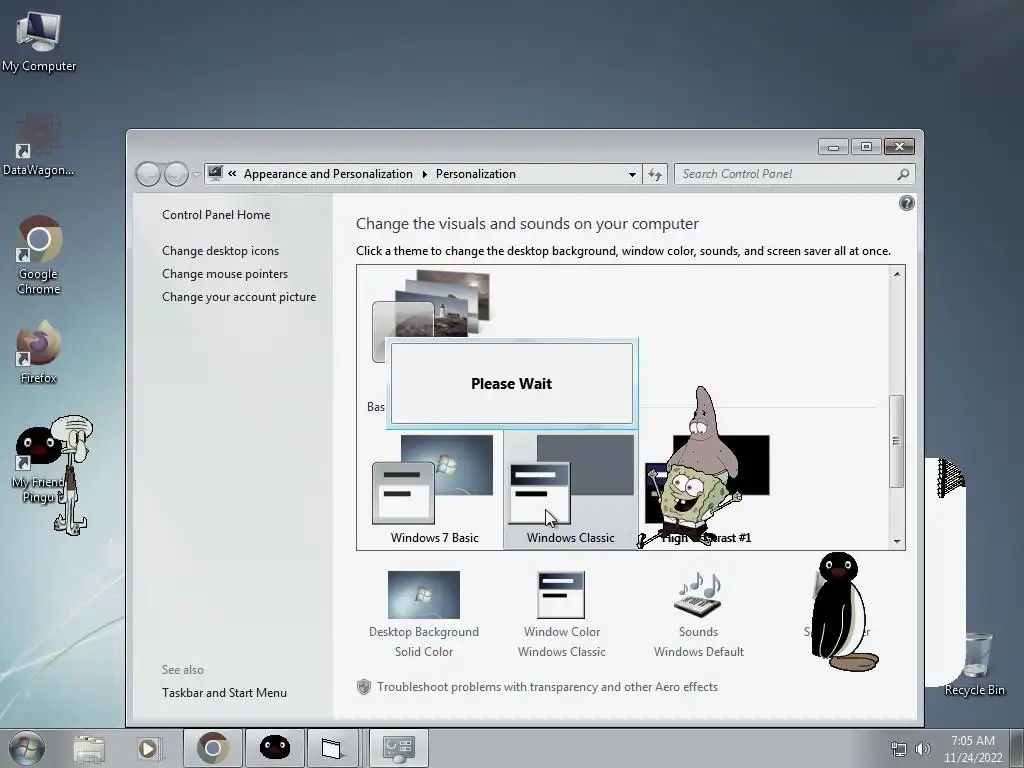Open the Recycle Bin on the desktop
The image size is (1024, 768).
(x=974, y=664)
